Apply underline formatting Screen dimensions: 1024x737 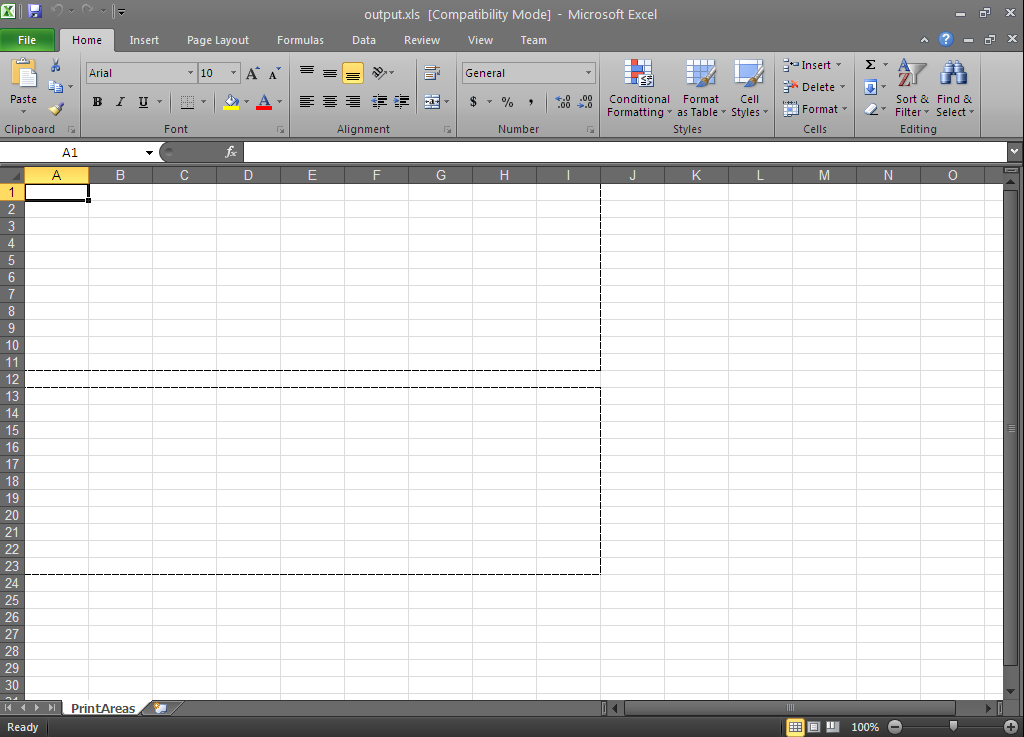coord(142,102)
